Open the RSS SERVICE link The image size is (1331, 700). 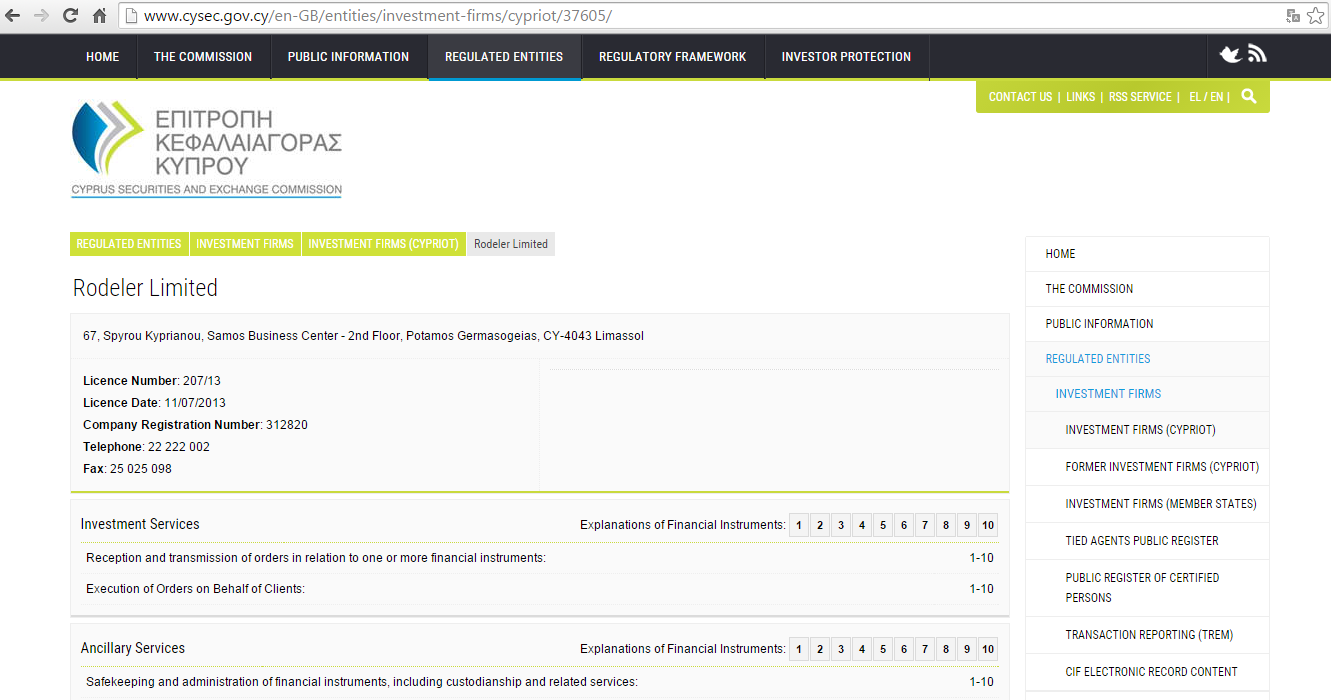click(x=1140, y=97)
